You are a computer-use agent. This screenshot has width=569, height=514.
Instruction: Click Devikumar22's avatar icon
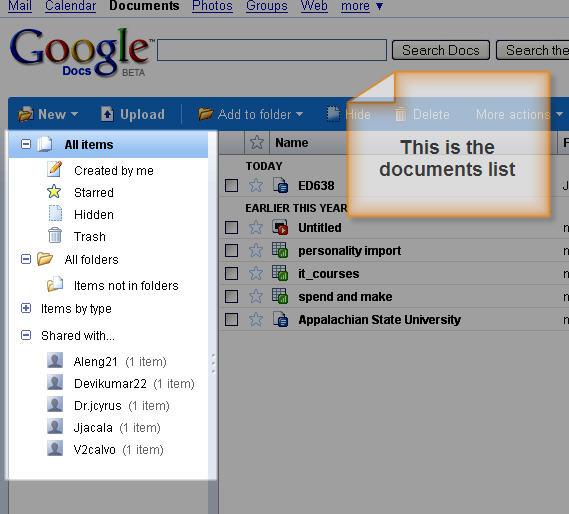(55, 383)
